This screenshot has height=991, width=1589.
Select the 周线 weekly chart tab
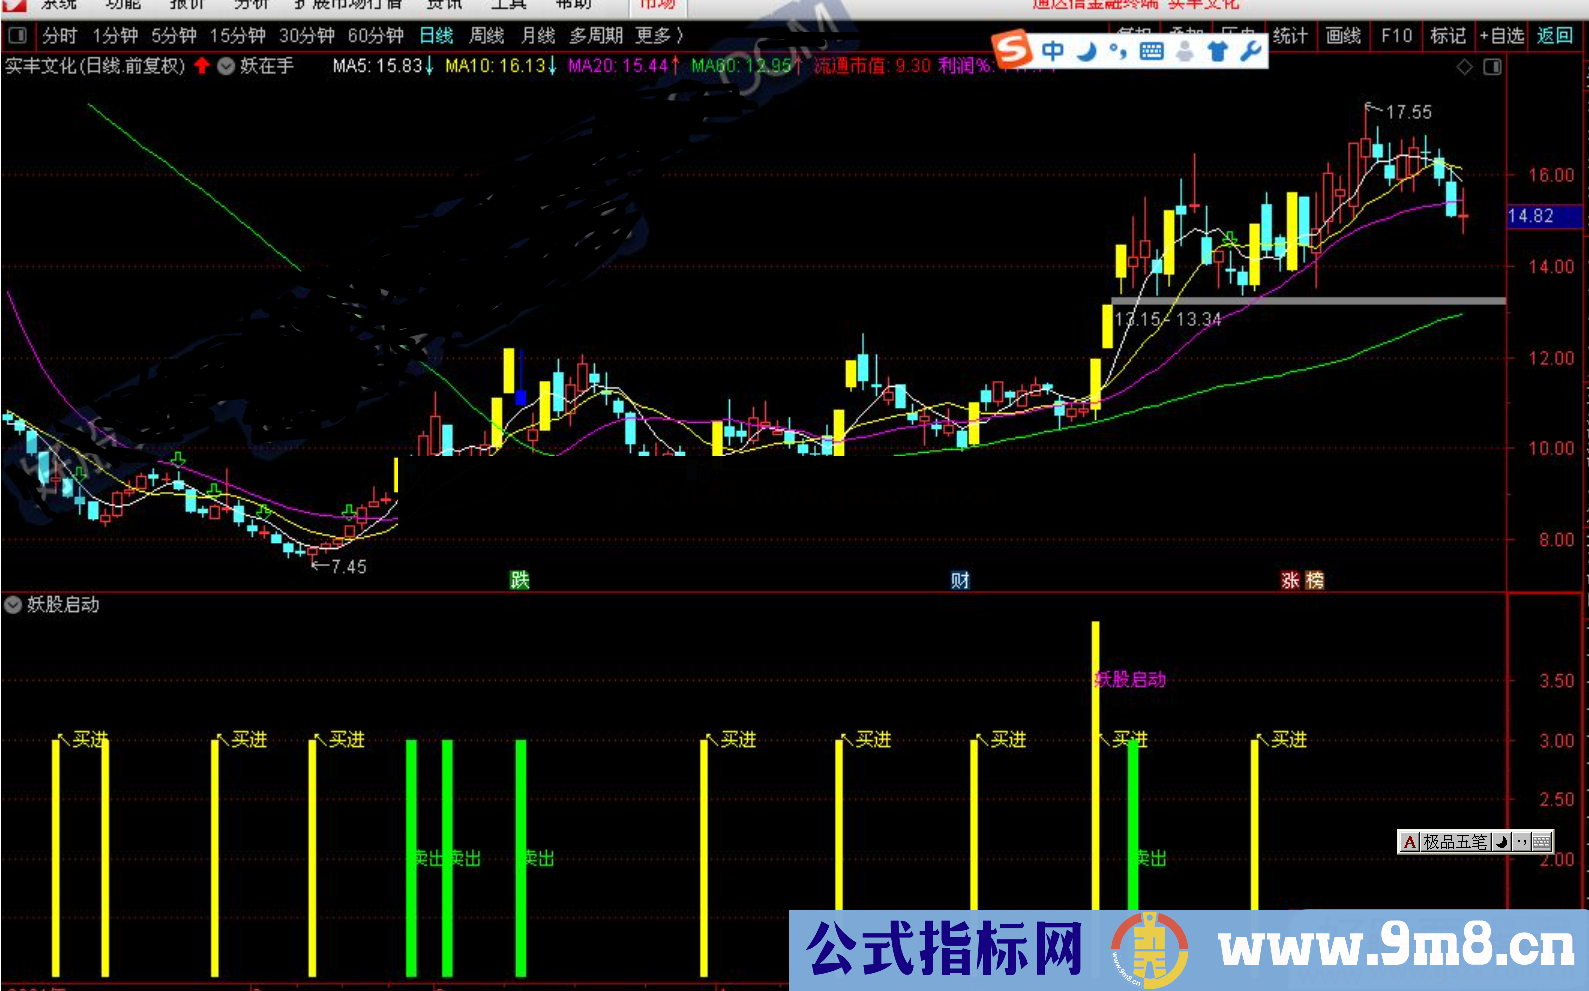click(486, 36)
